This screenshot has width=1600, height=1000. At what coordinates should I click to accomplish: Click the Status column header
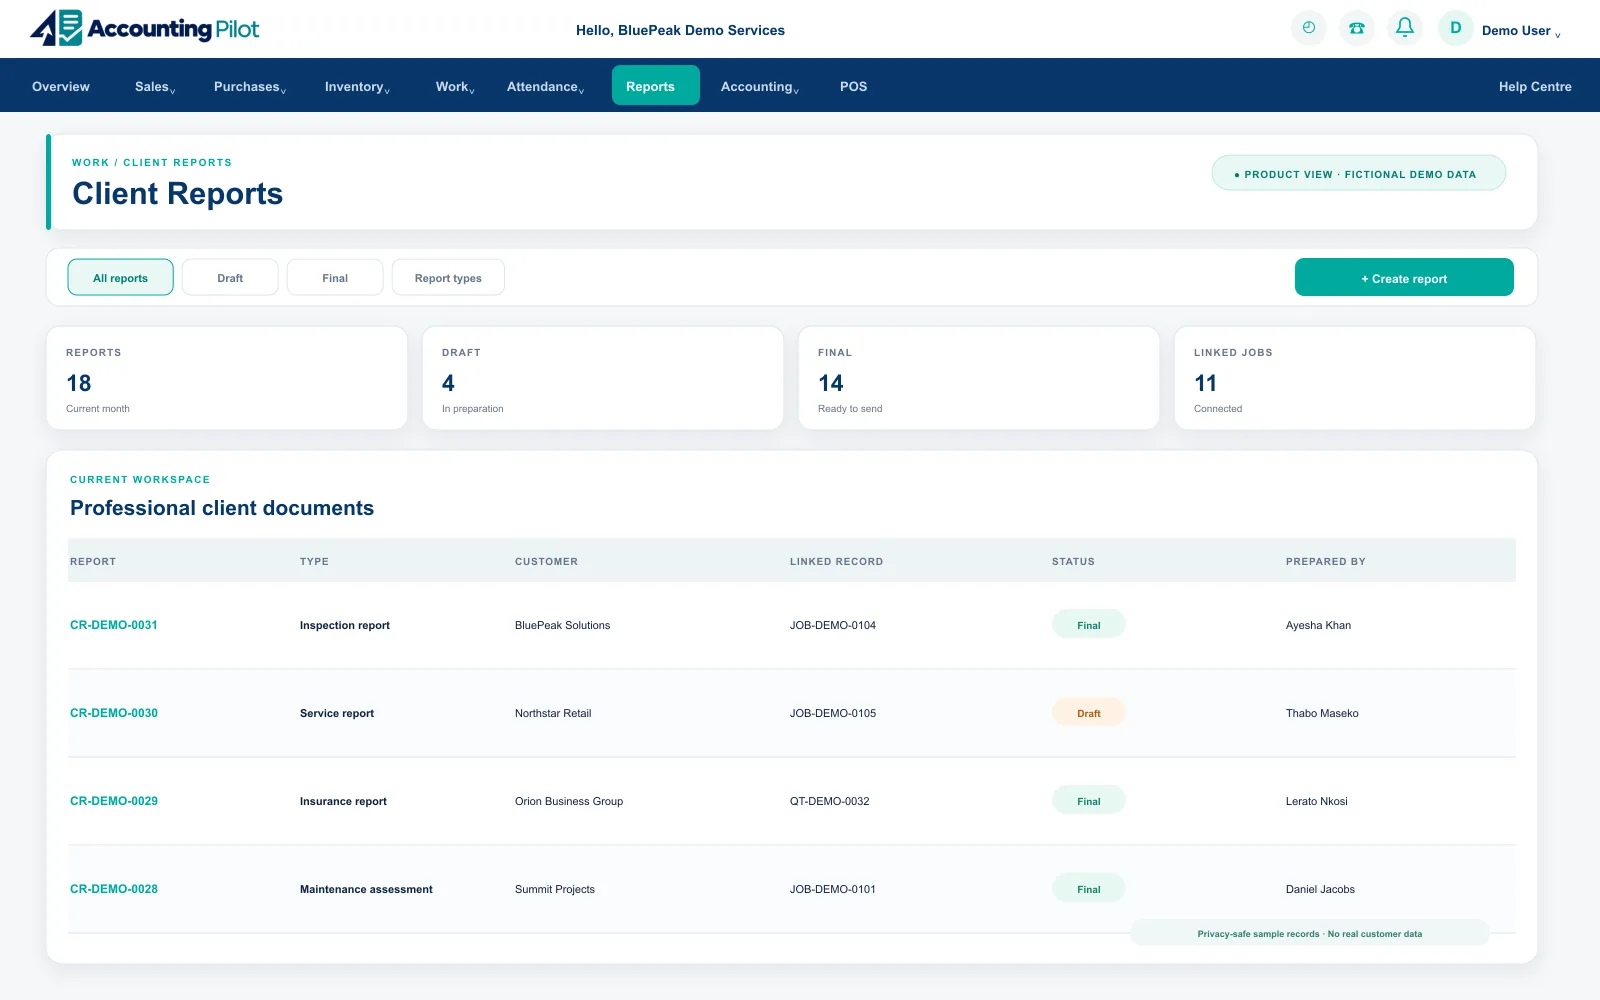click(1073, 561)
